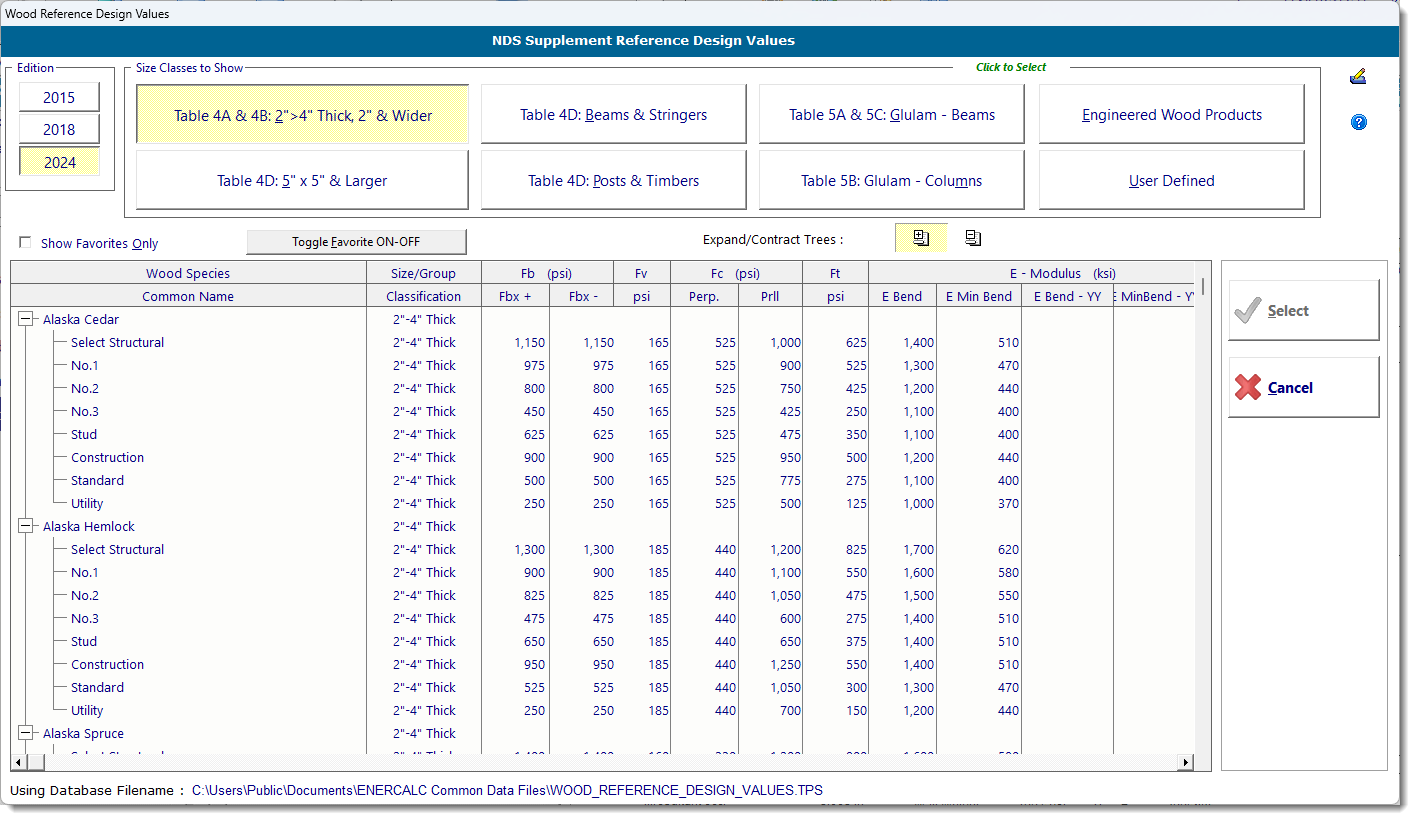1415x820 pixels.
Task: Click the 1,700 E Bend value
Action: 917,549
